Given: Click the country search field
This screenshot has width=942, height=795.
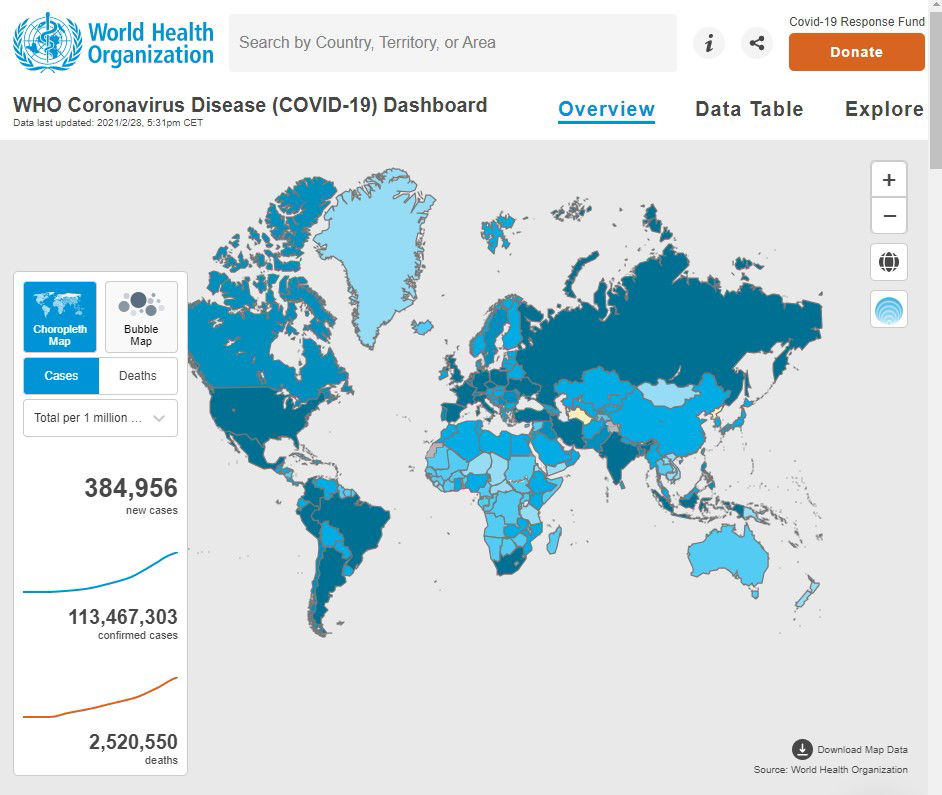Looking at the screenshot, I should click(452, 43).
